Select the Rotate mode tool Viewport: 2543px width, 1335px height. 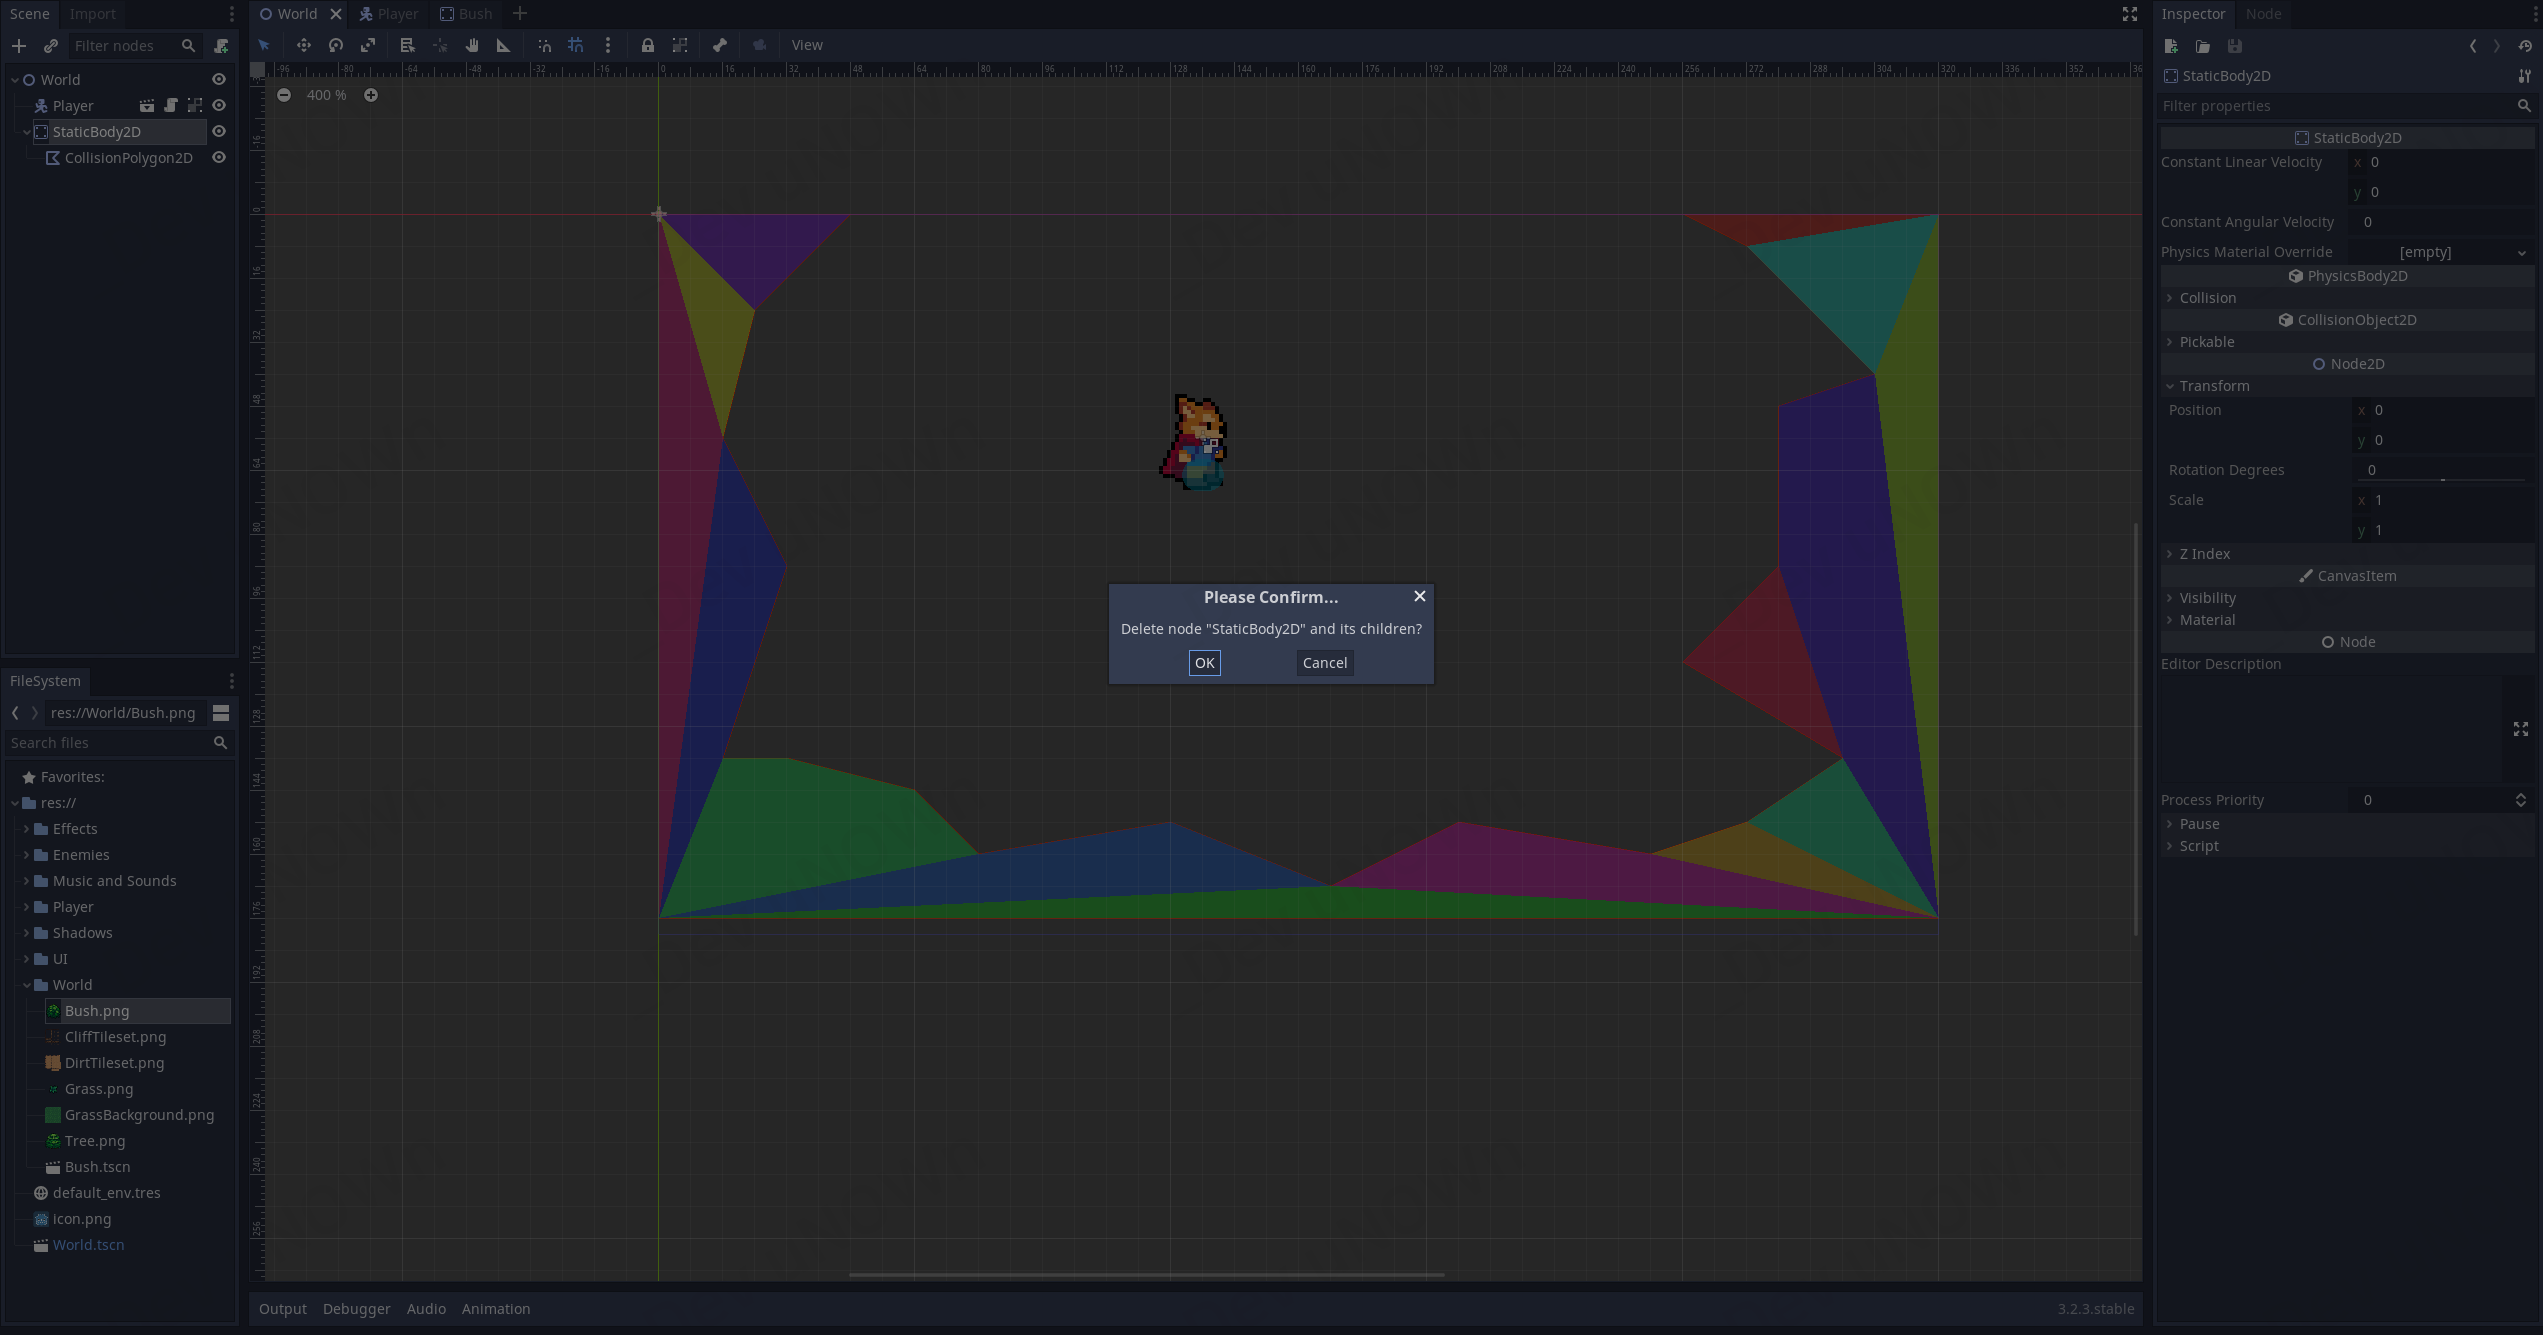click(x=336, y=45)
